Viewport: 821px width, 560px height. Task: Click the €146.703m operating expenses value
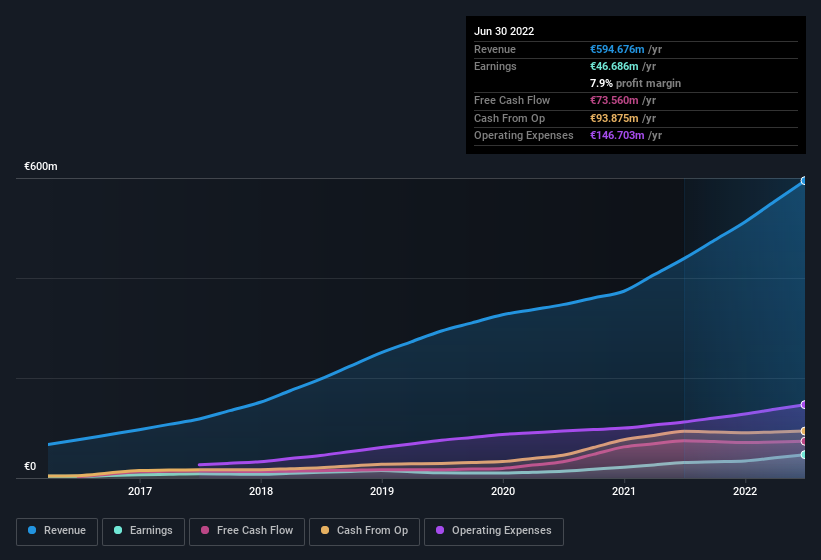[617, 135]
